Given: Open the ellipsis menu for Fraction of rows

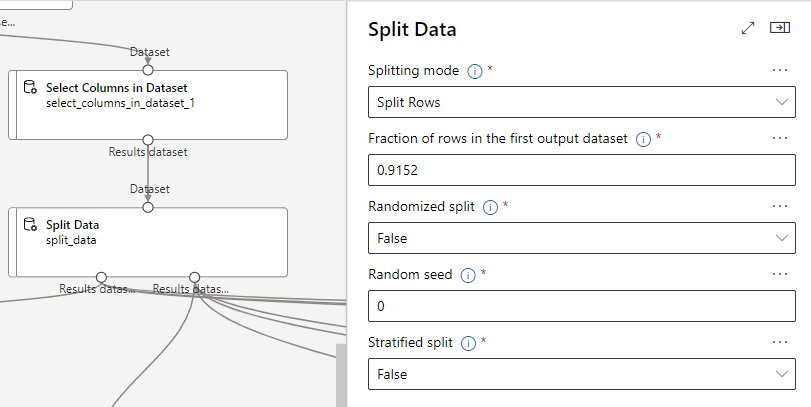Looking at the screenshot, I should [781, 139].
